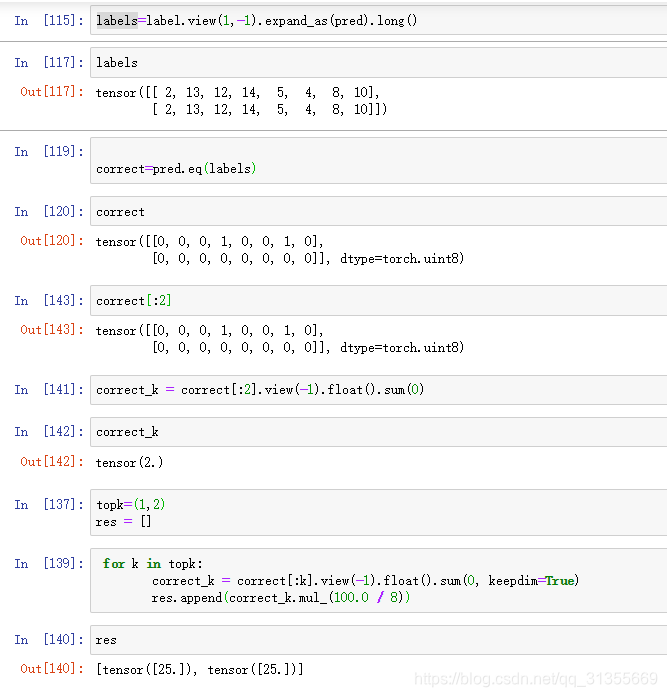Click 'dtype=torch.uint8)' in Out[120]
Screen dimensions: 667x697
click(x=402, y=259)
